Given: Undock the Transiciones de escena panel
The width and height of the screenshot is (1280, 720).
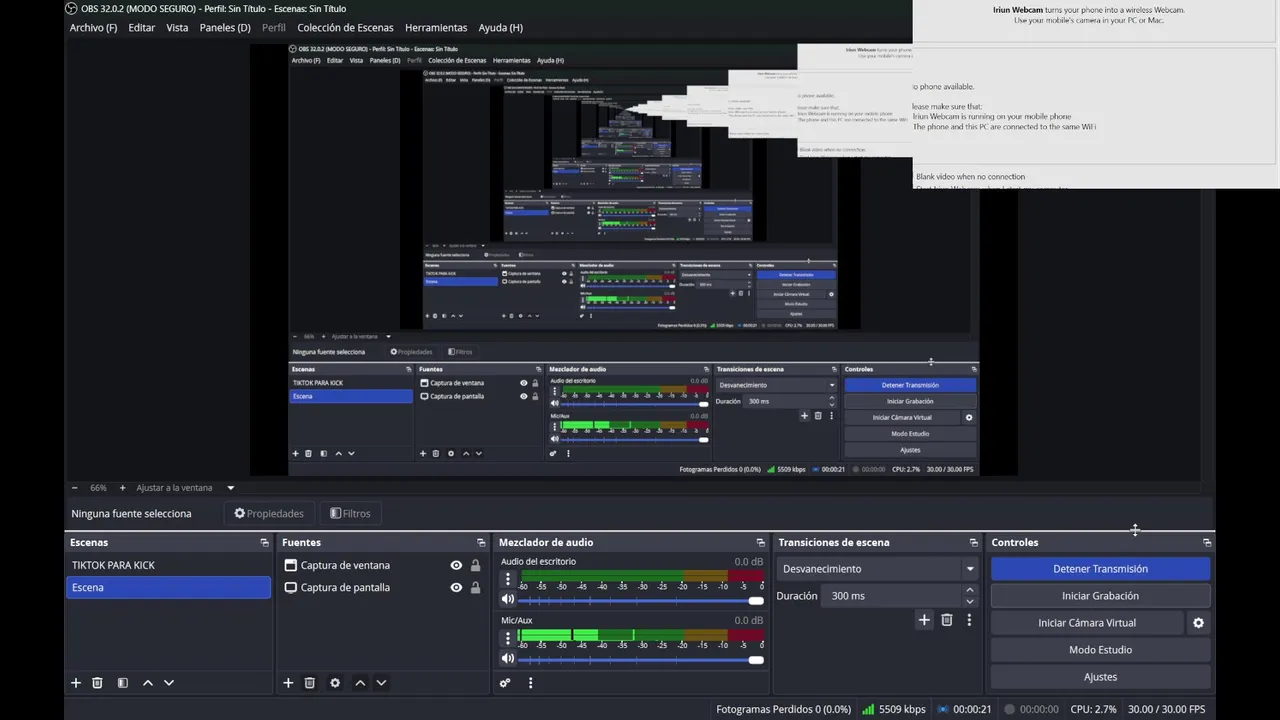Looking at the screenshot, I should click(973, 542).
